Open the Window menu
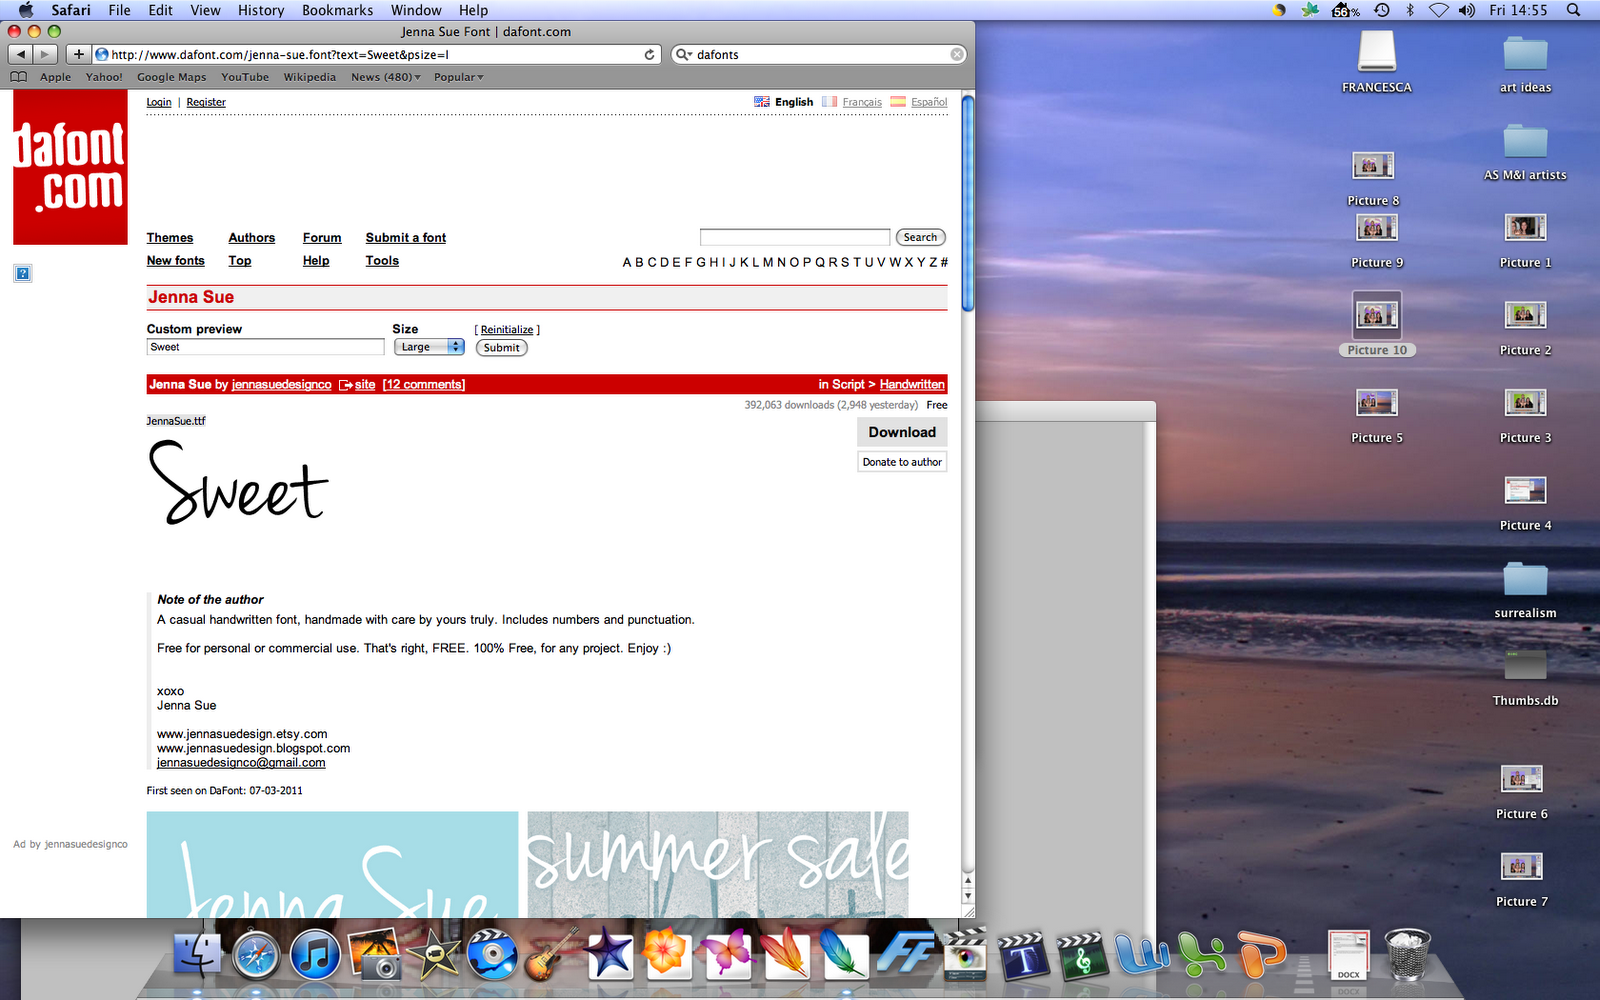The image size is (1600, 1000). click(x=416, y=10)
